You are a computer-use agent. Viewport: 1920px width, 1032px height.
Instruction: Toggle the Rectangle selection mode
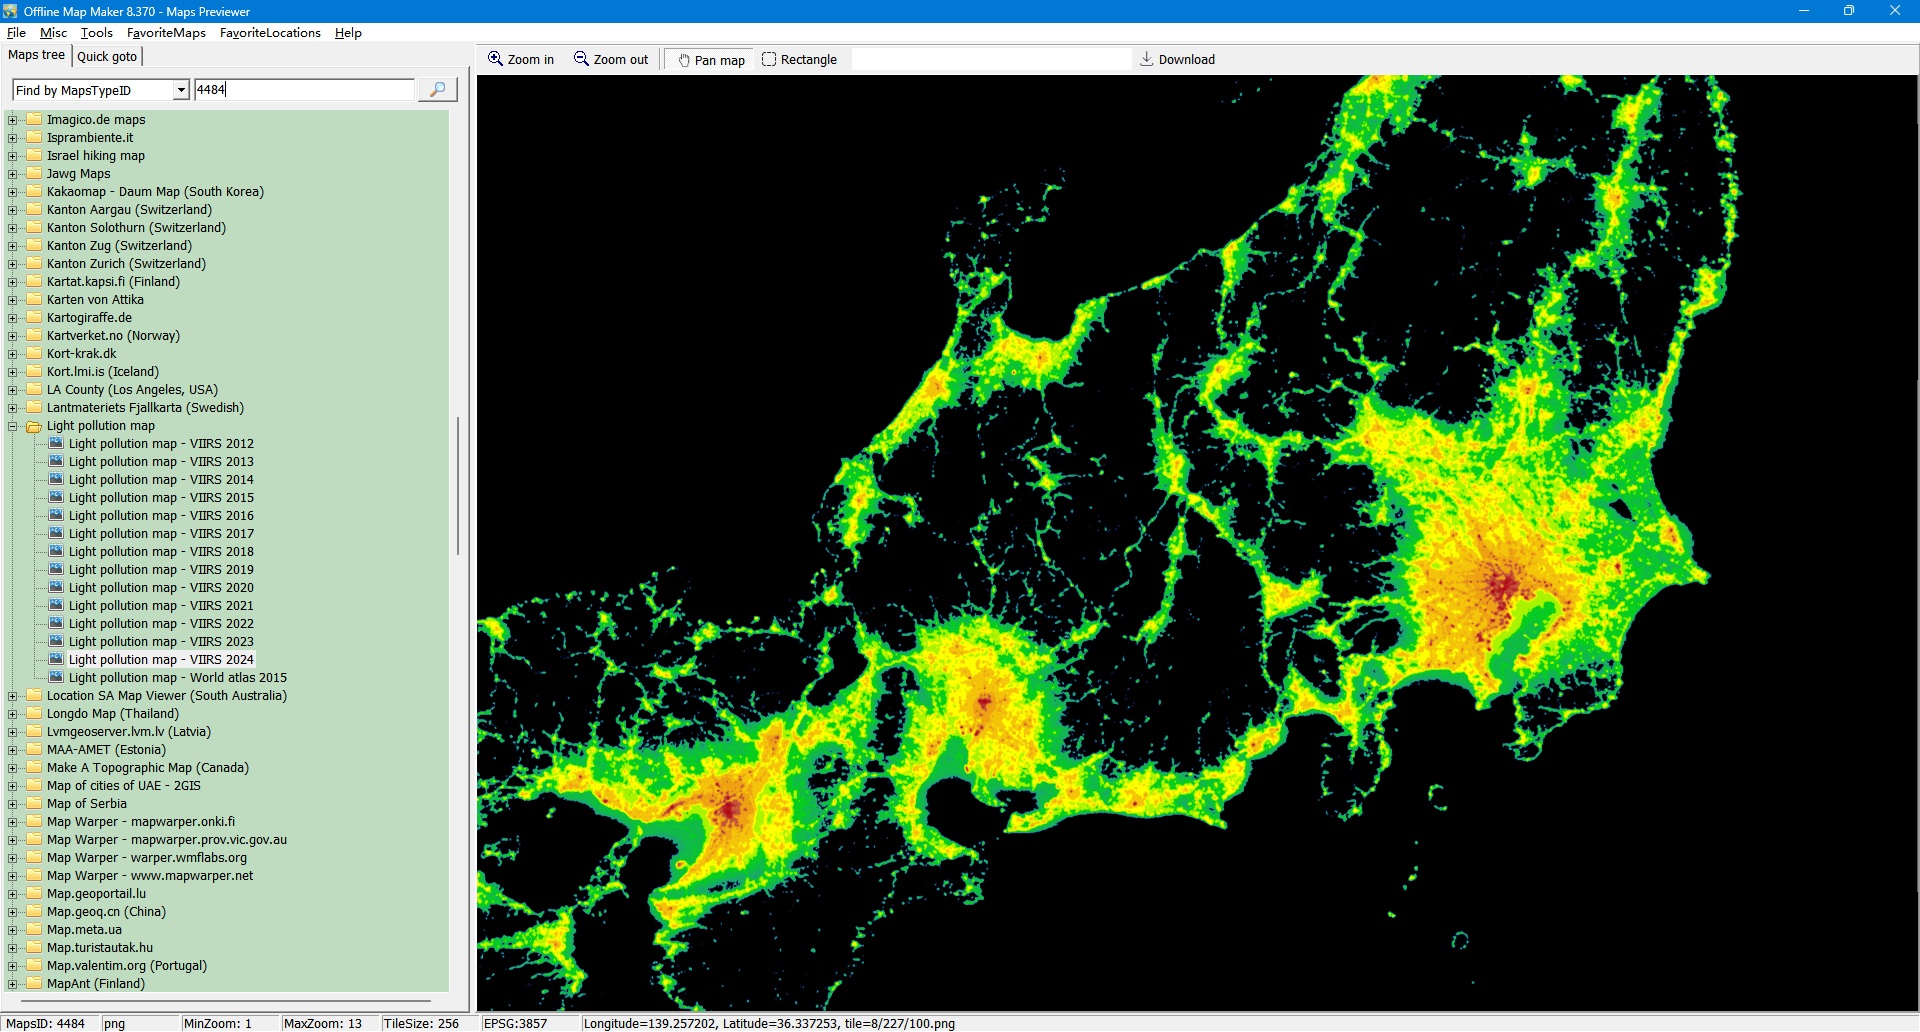pos(799,60)
